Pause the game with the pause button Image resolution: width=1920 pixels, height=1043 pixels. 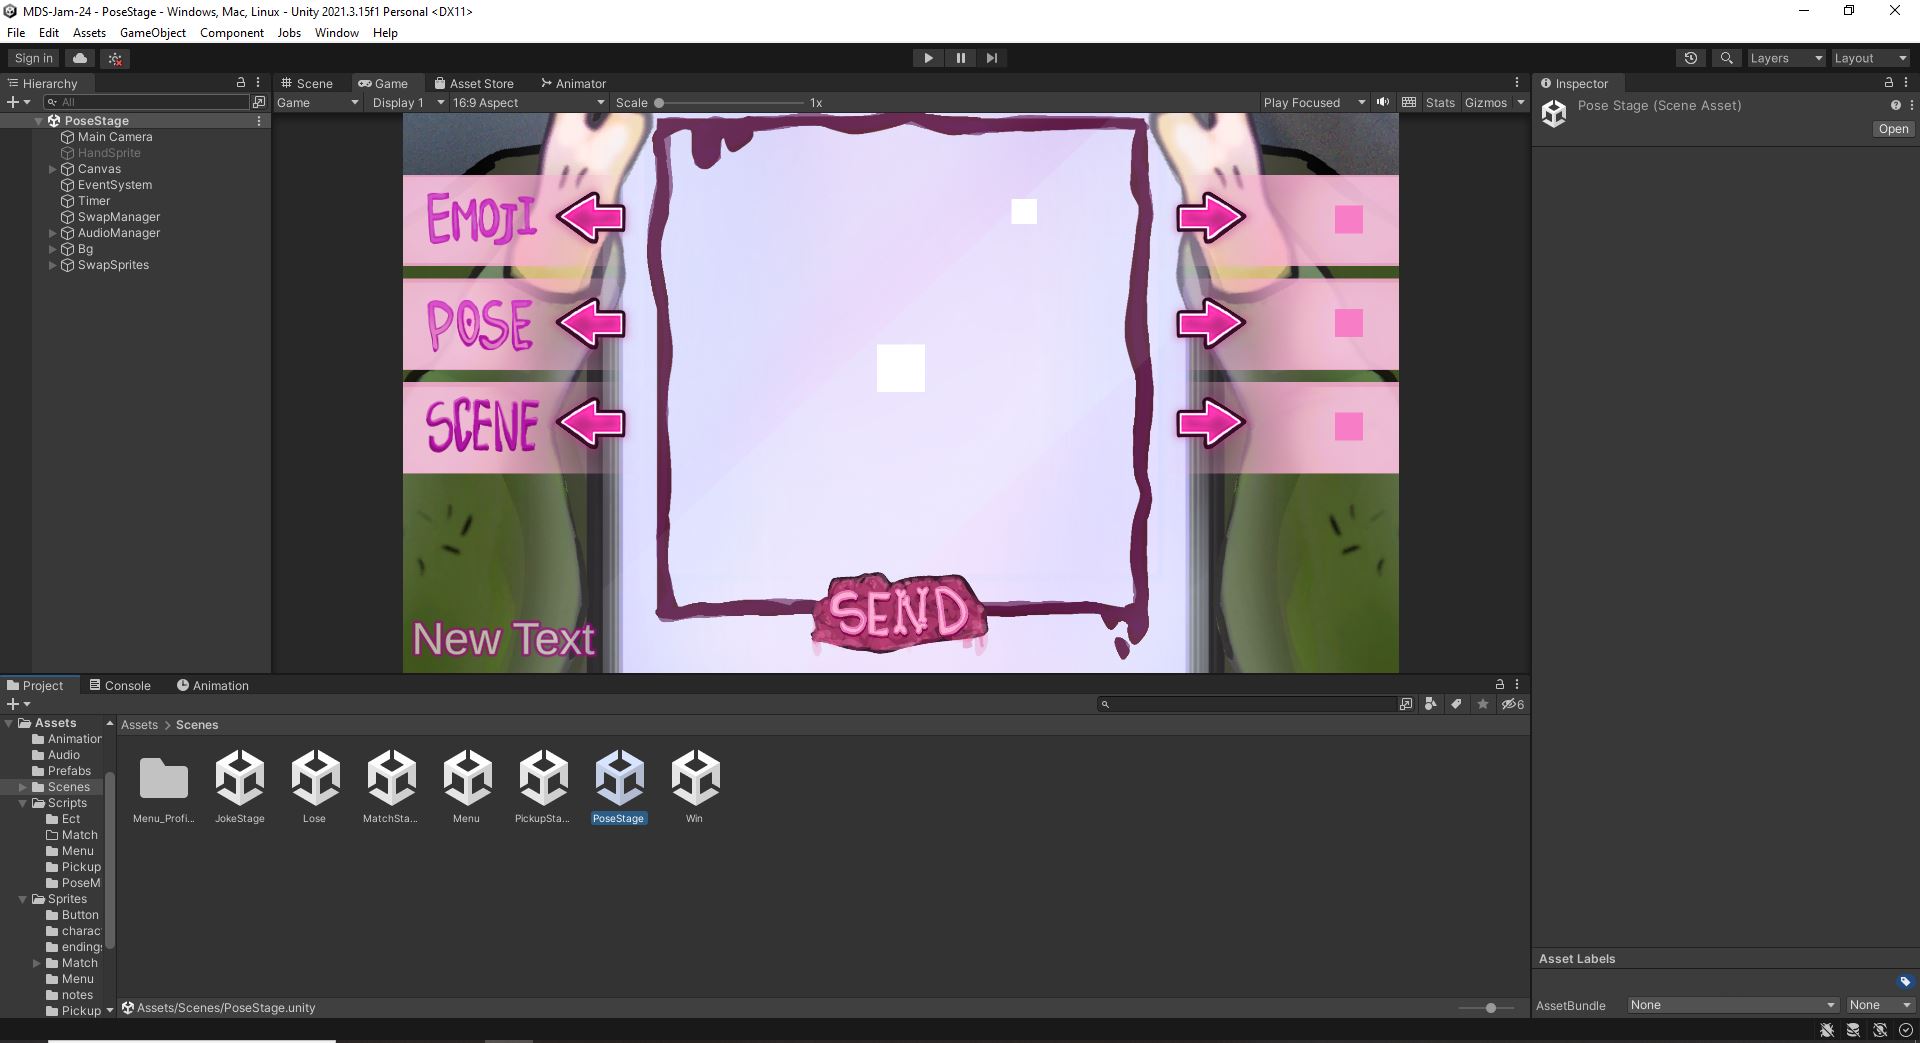click(x=960, y=58)
